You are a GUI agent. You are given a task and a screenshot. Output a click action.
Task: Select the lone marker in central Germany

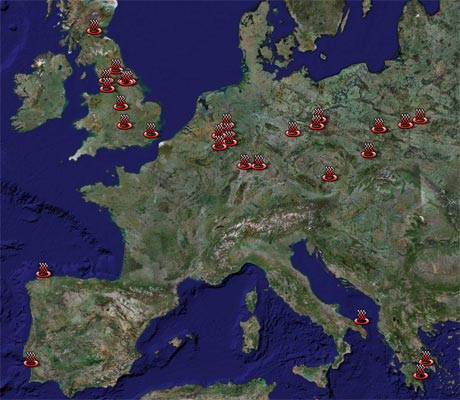coord(293,129)
